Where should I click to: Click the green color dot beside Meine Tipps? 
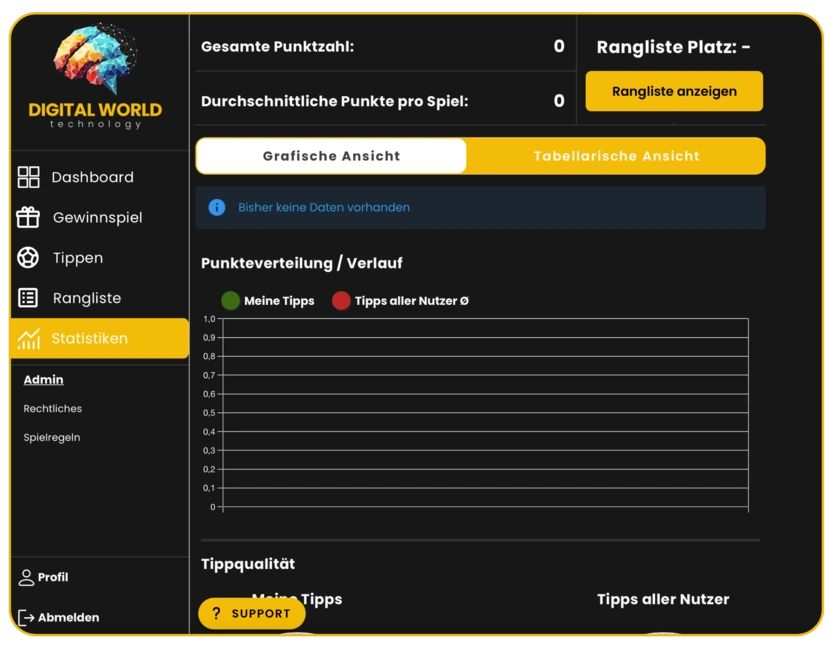click(231, 300)
